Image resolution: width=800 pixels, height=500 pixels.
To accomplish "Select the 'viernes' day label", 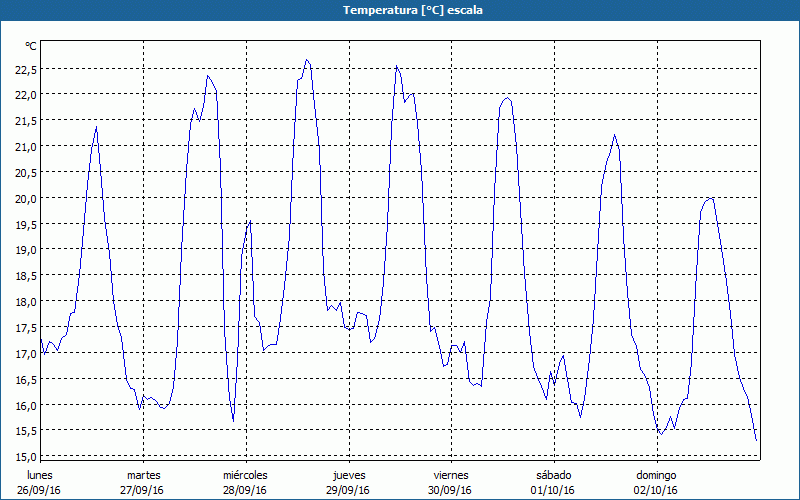I will (x=451, y=475).
